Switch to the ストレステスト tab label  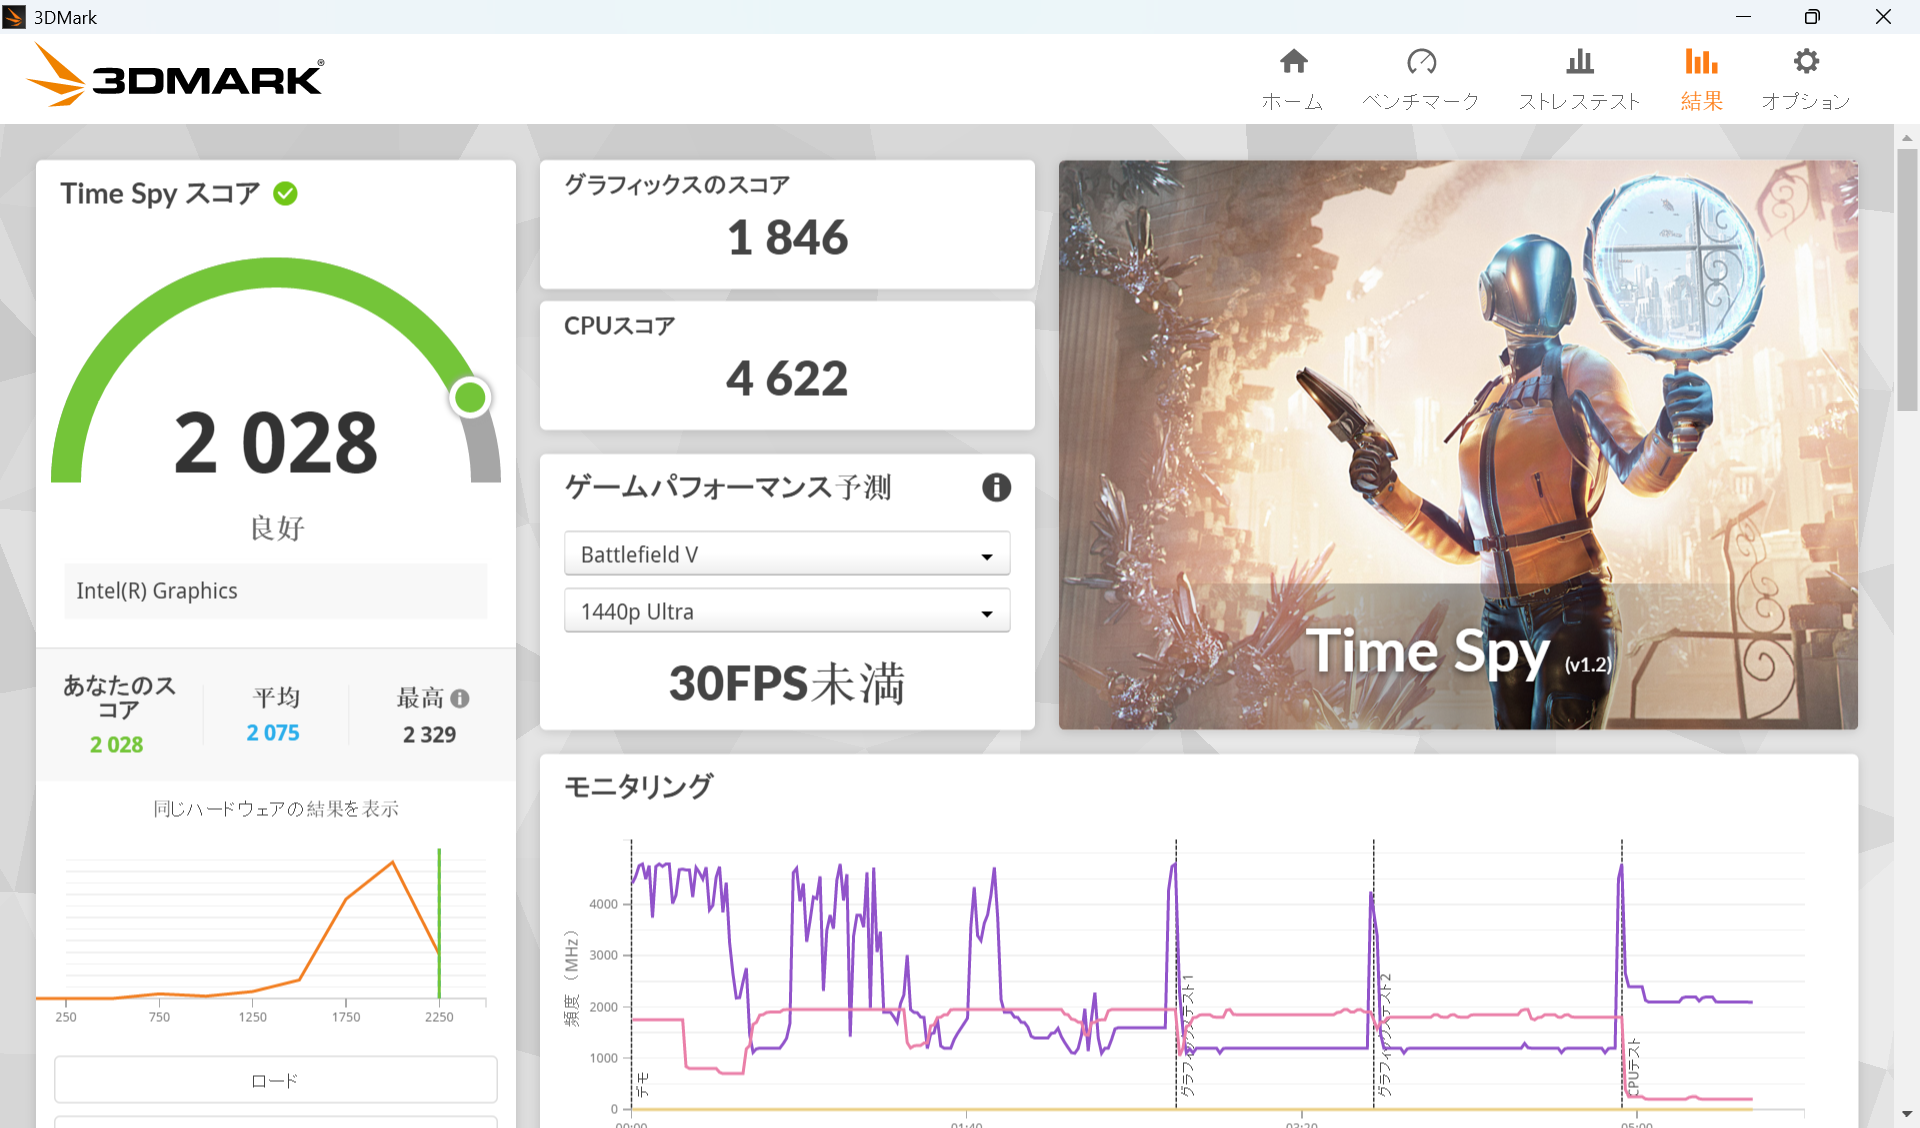pyautogui.click(x=1579, y=102)
